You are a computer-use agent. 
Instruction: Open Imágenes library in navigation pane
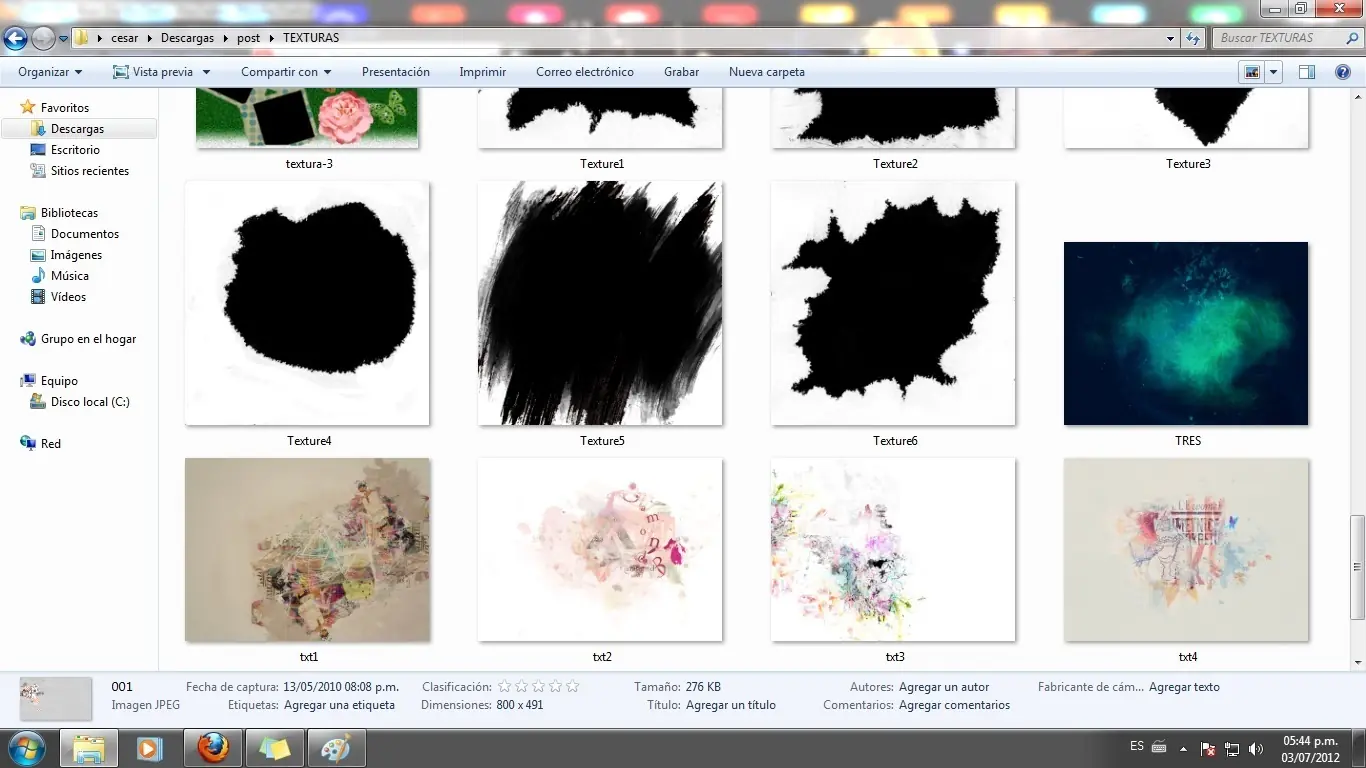coord(76,255)
